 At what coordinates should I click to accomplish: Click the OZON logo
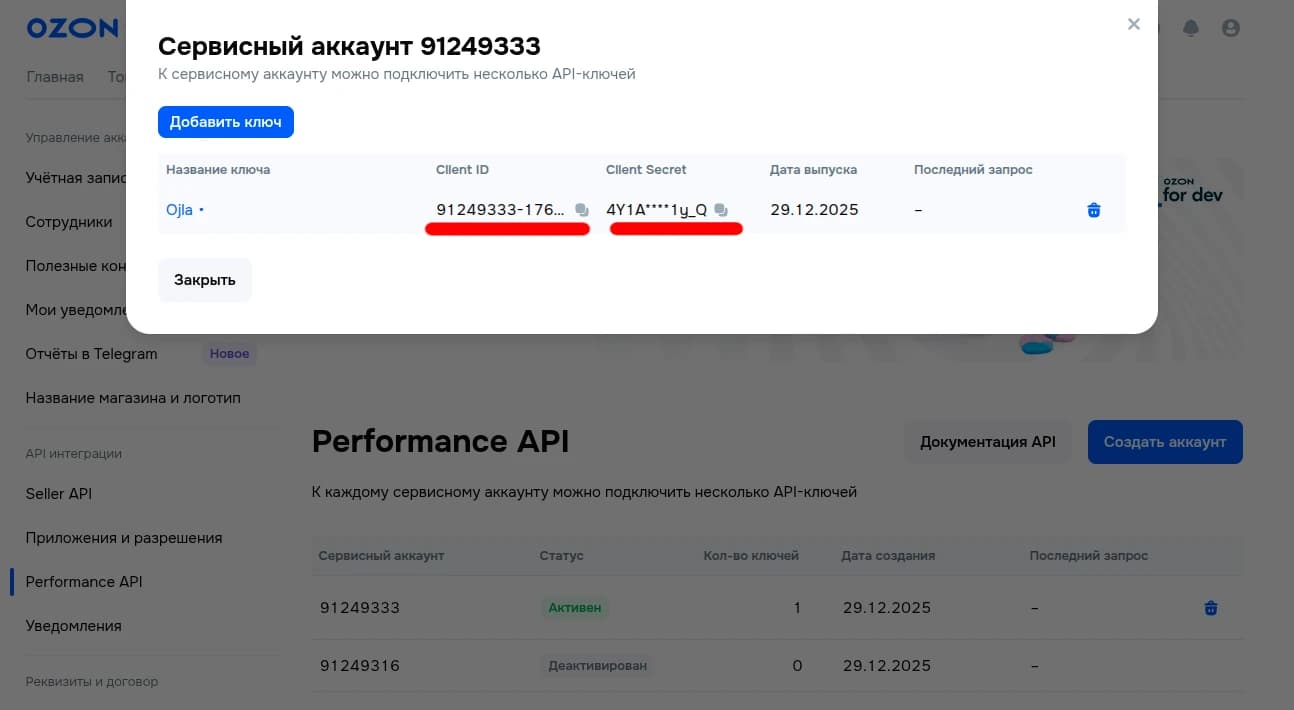(x=72, y=28)
